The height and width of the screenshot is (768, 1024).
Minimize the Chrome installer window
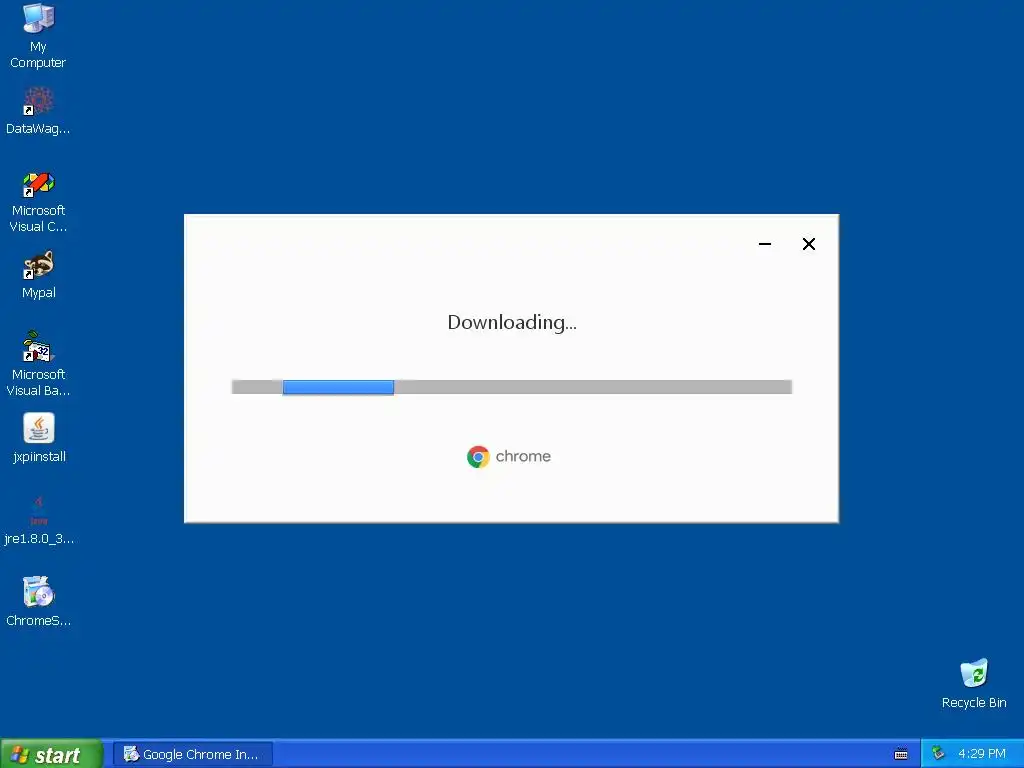(x=765, y=244)
